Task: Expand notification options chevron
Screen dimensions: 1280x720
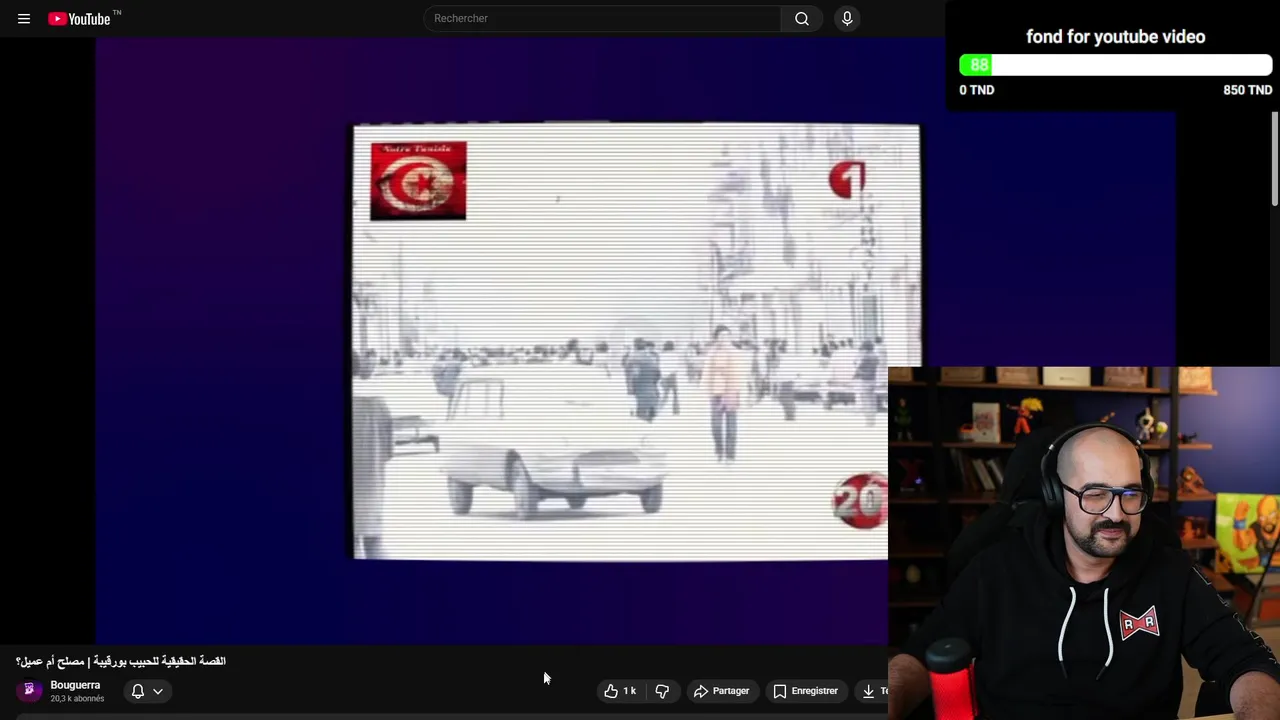Action: (158, 691)
